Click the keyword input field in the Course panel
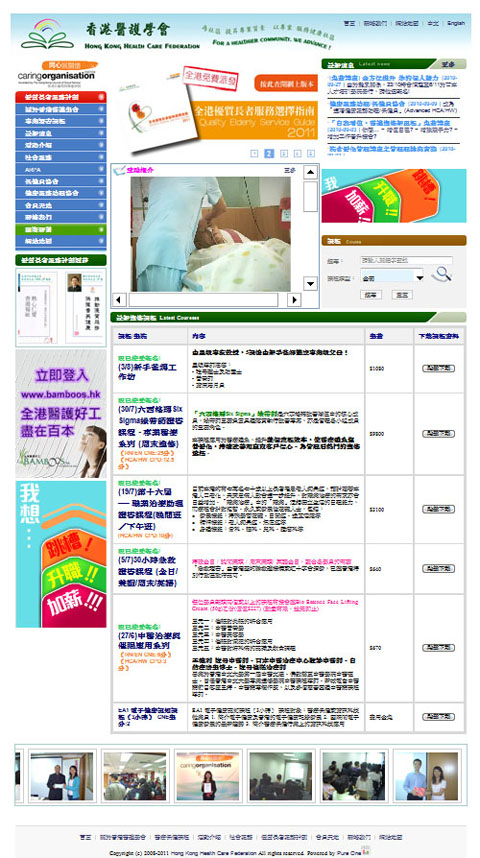The width and height of the screenshot is (480, 858). coord(406,260)
